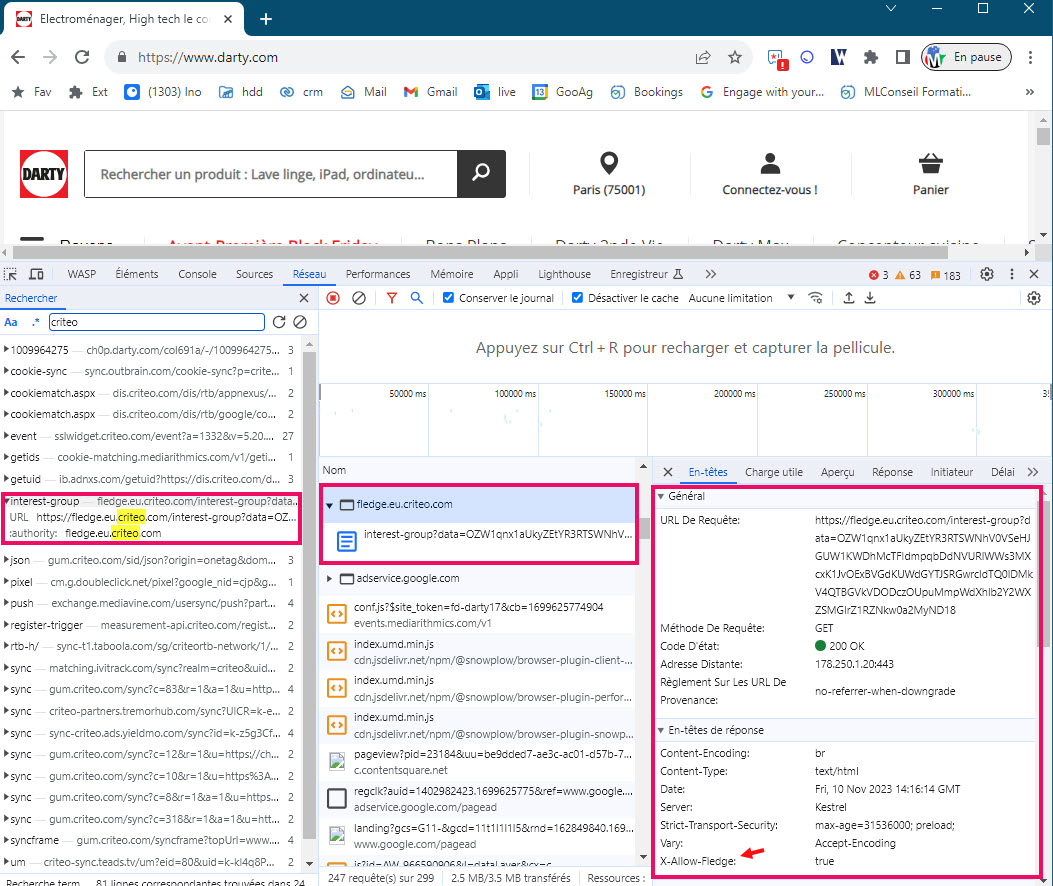Open the Panier basket

click(x=931, y=174)
